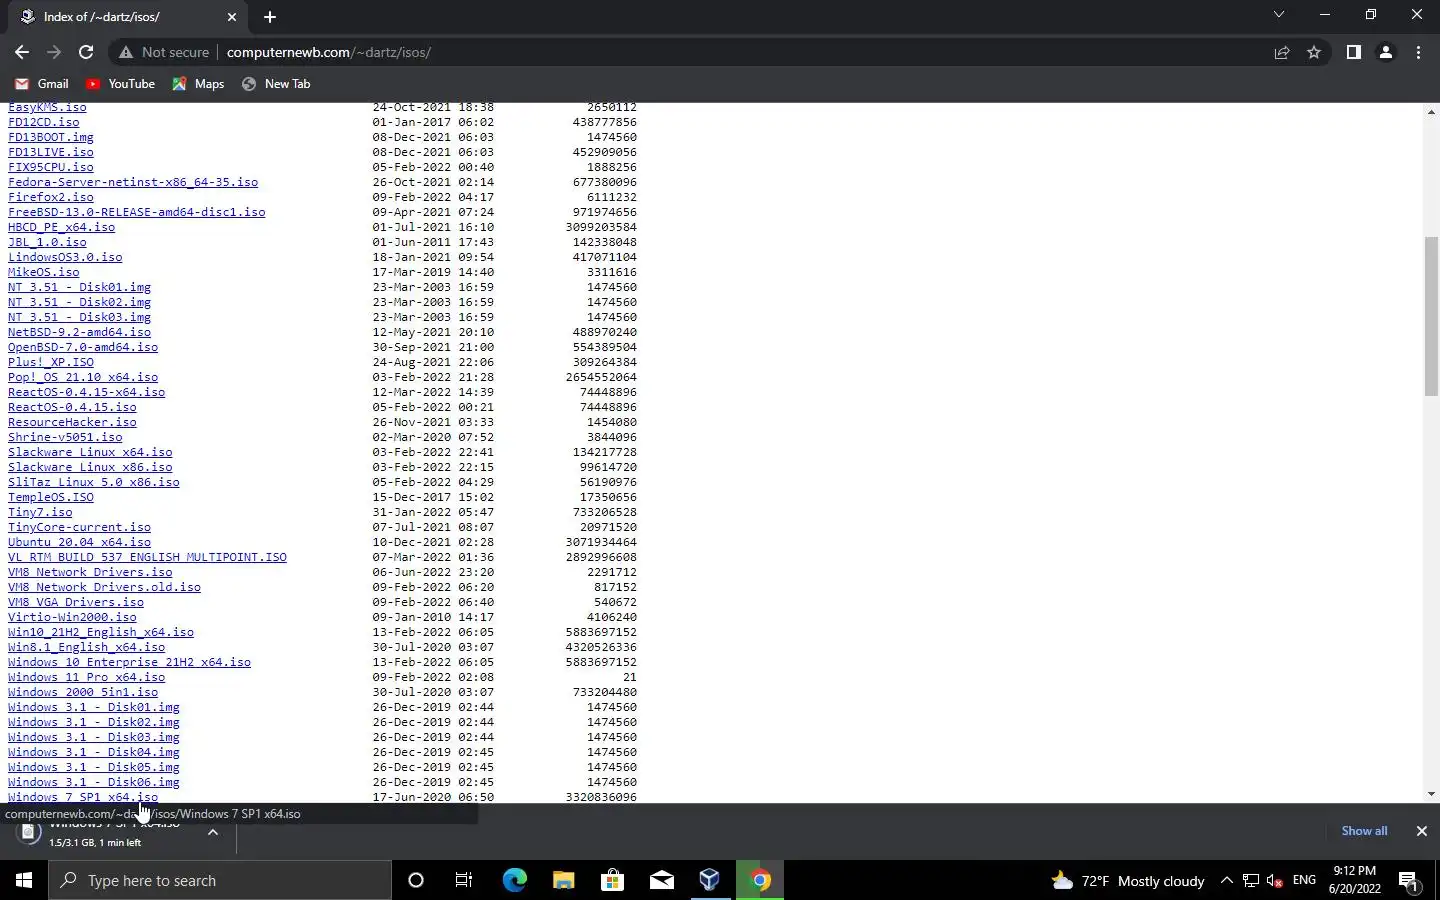Close the Index of /~dartz/isos/ tab
1440x900 pixels.
(x=232, y=16)
